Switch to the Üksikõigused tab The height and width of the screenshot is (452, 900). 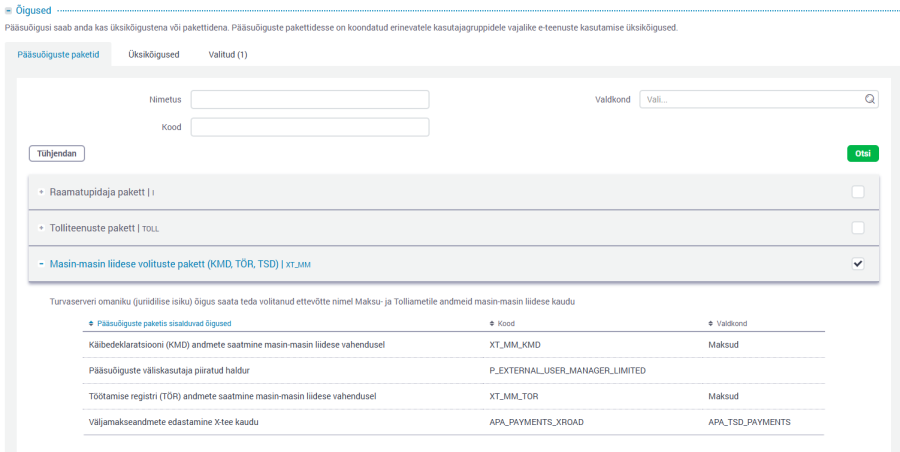click(154, 55)
